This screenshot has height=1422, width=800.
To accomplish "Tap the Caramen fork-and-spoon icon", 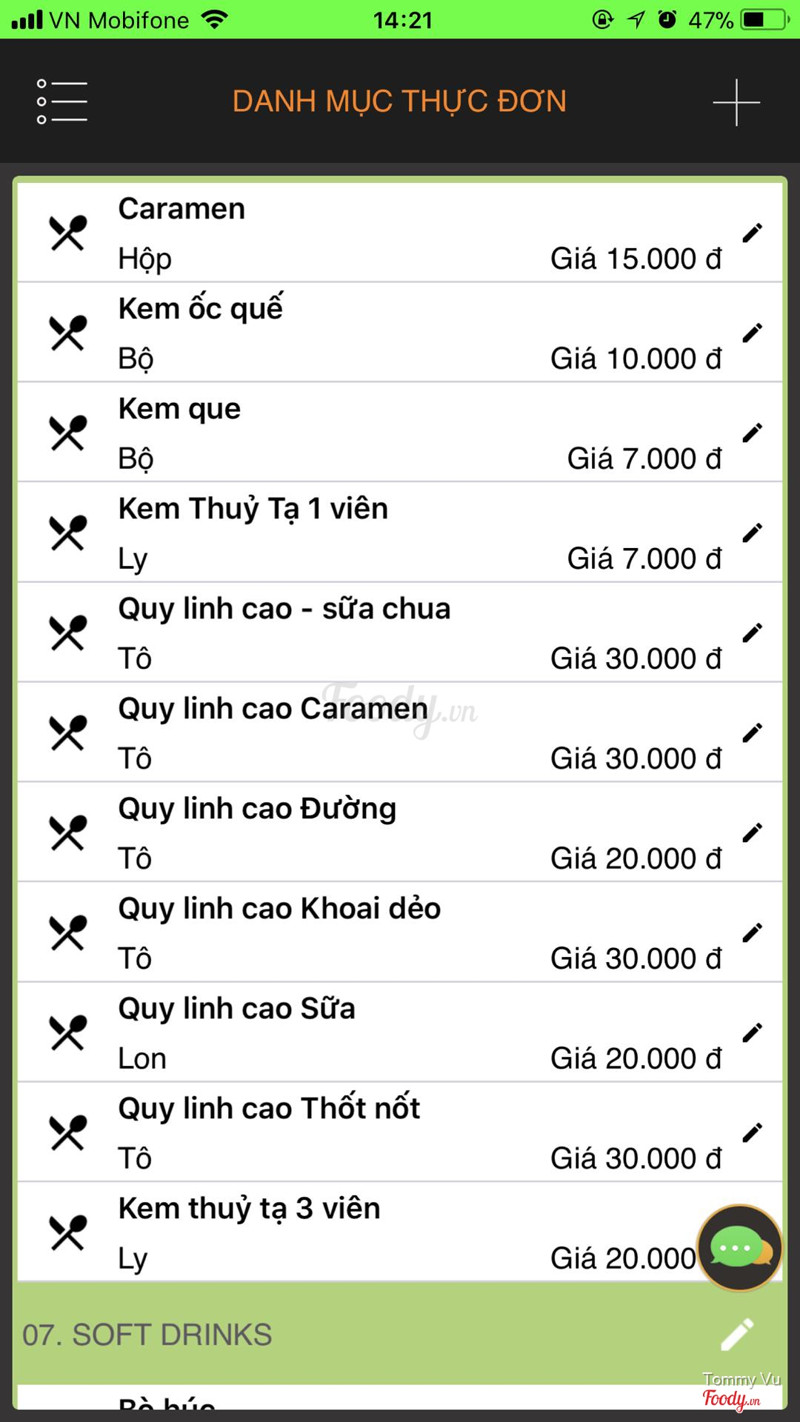I will [67, 233].
